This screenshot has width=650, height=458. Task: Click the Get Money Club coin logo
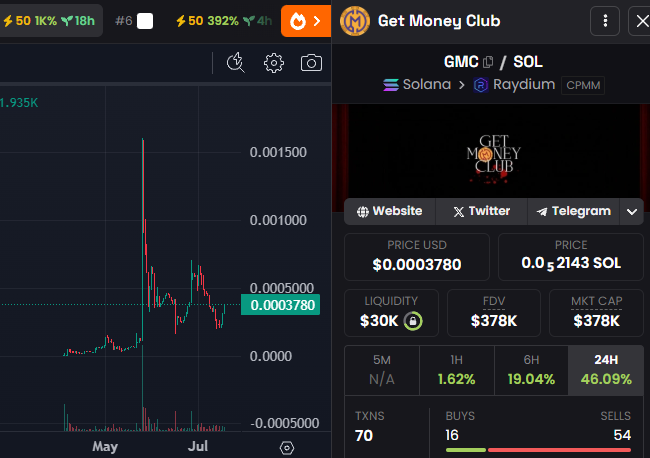(355, 21)
